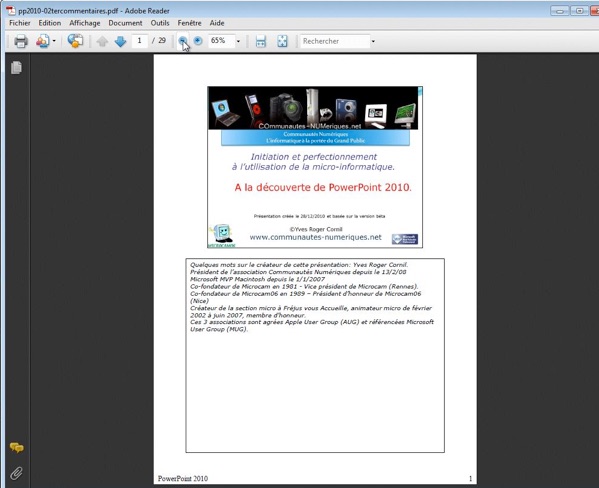The width and height of the screenshot is (599, 488).
Task: Click the Microcam computer mascot logo
Action: point(222,236)
